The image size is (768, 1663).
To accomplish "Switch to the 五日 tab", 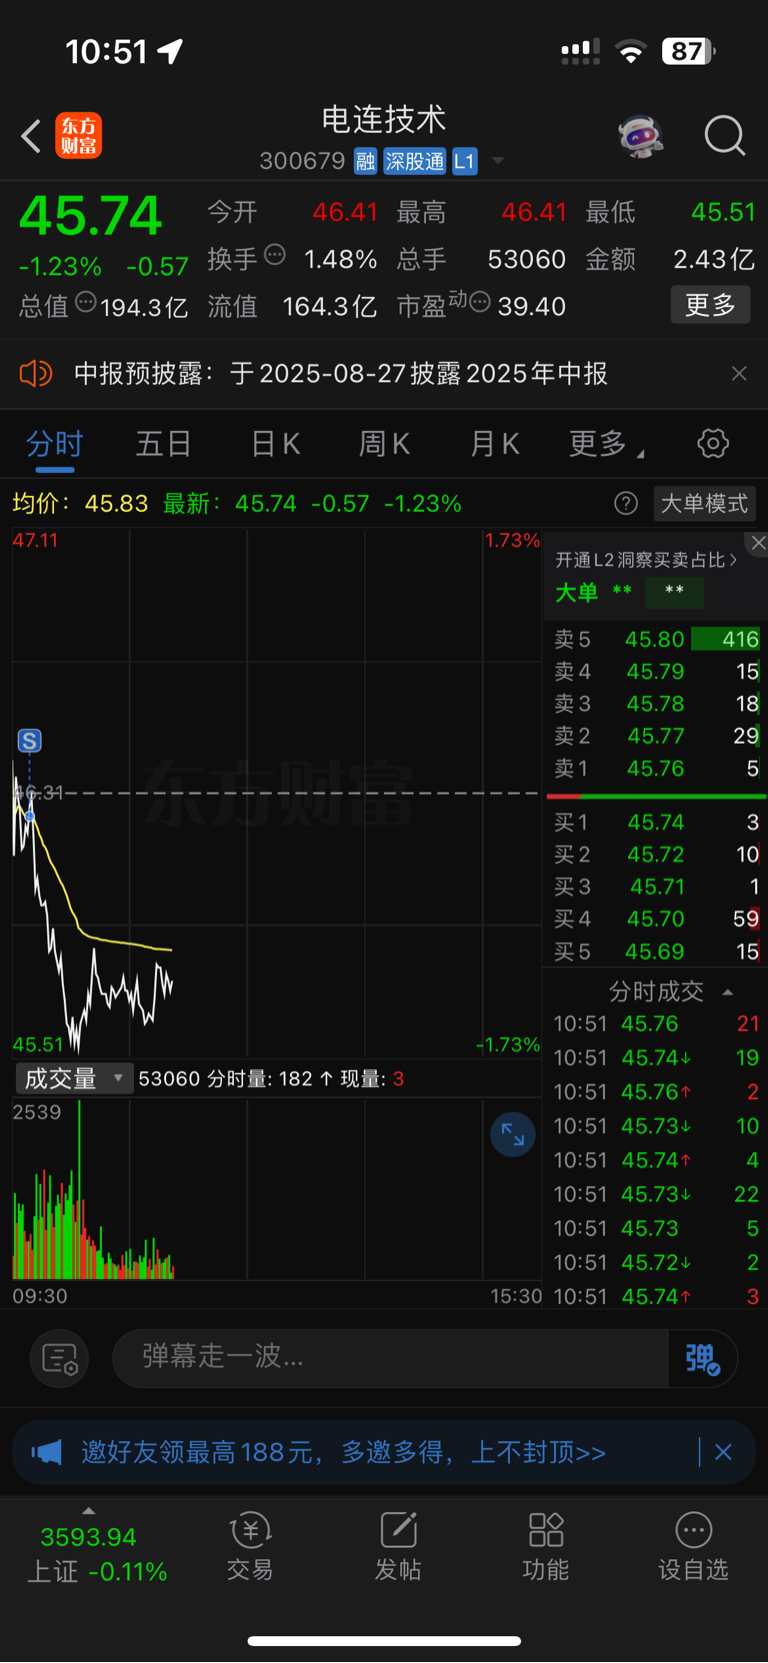I will (163, 443).
